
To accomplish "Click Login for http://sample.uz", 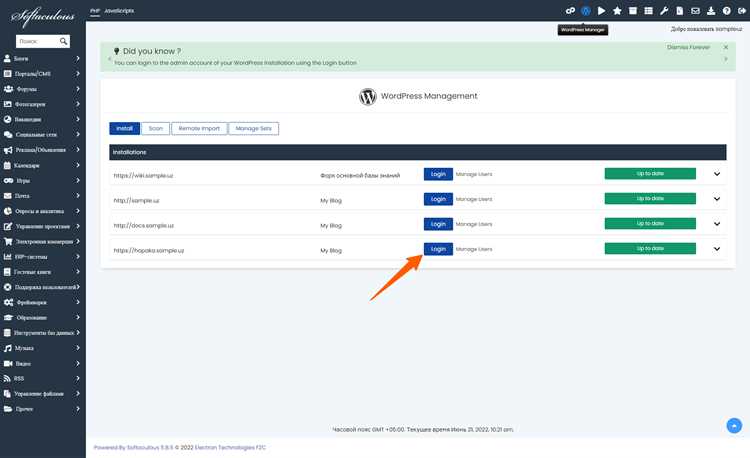I will pyautogui.click(x=438, y=199).
